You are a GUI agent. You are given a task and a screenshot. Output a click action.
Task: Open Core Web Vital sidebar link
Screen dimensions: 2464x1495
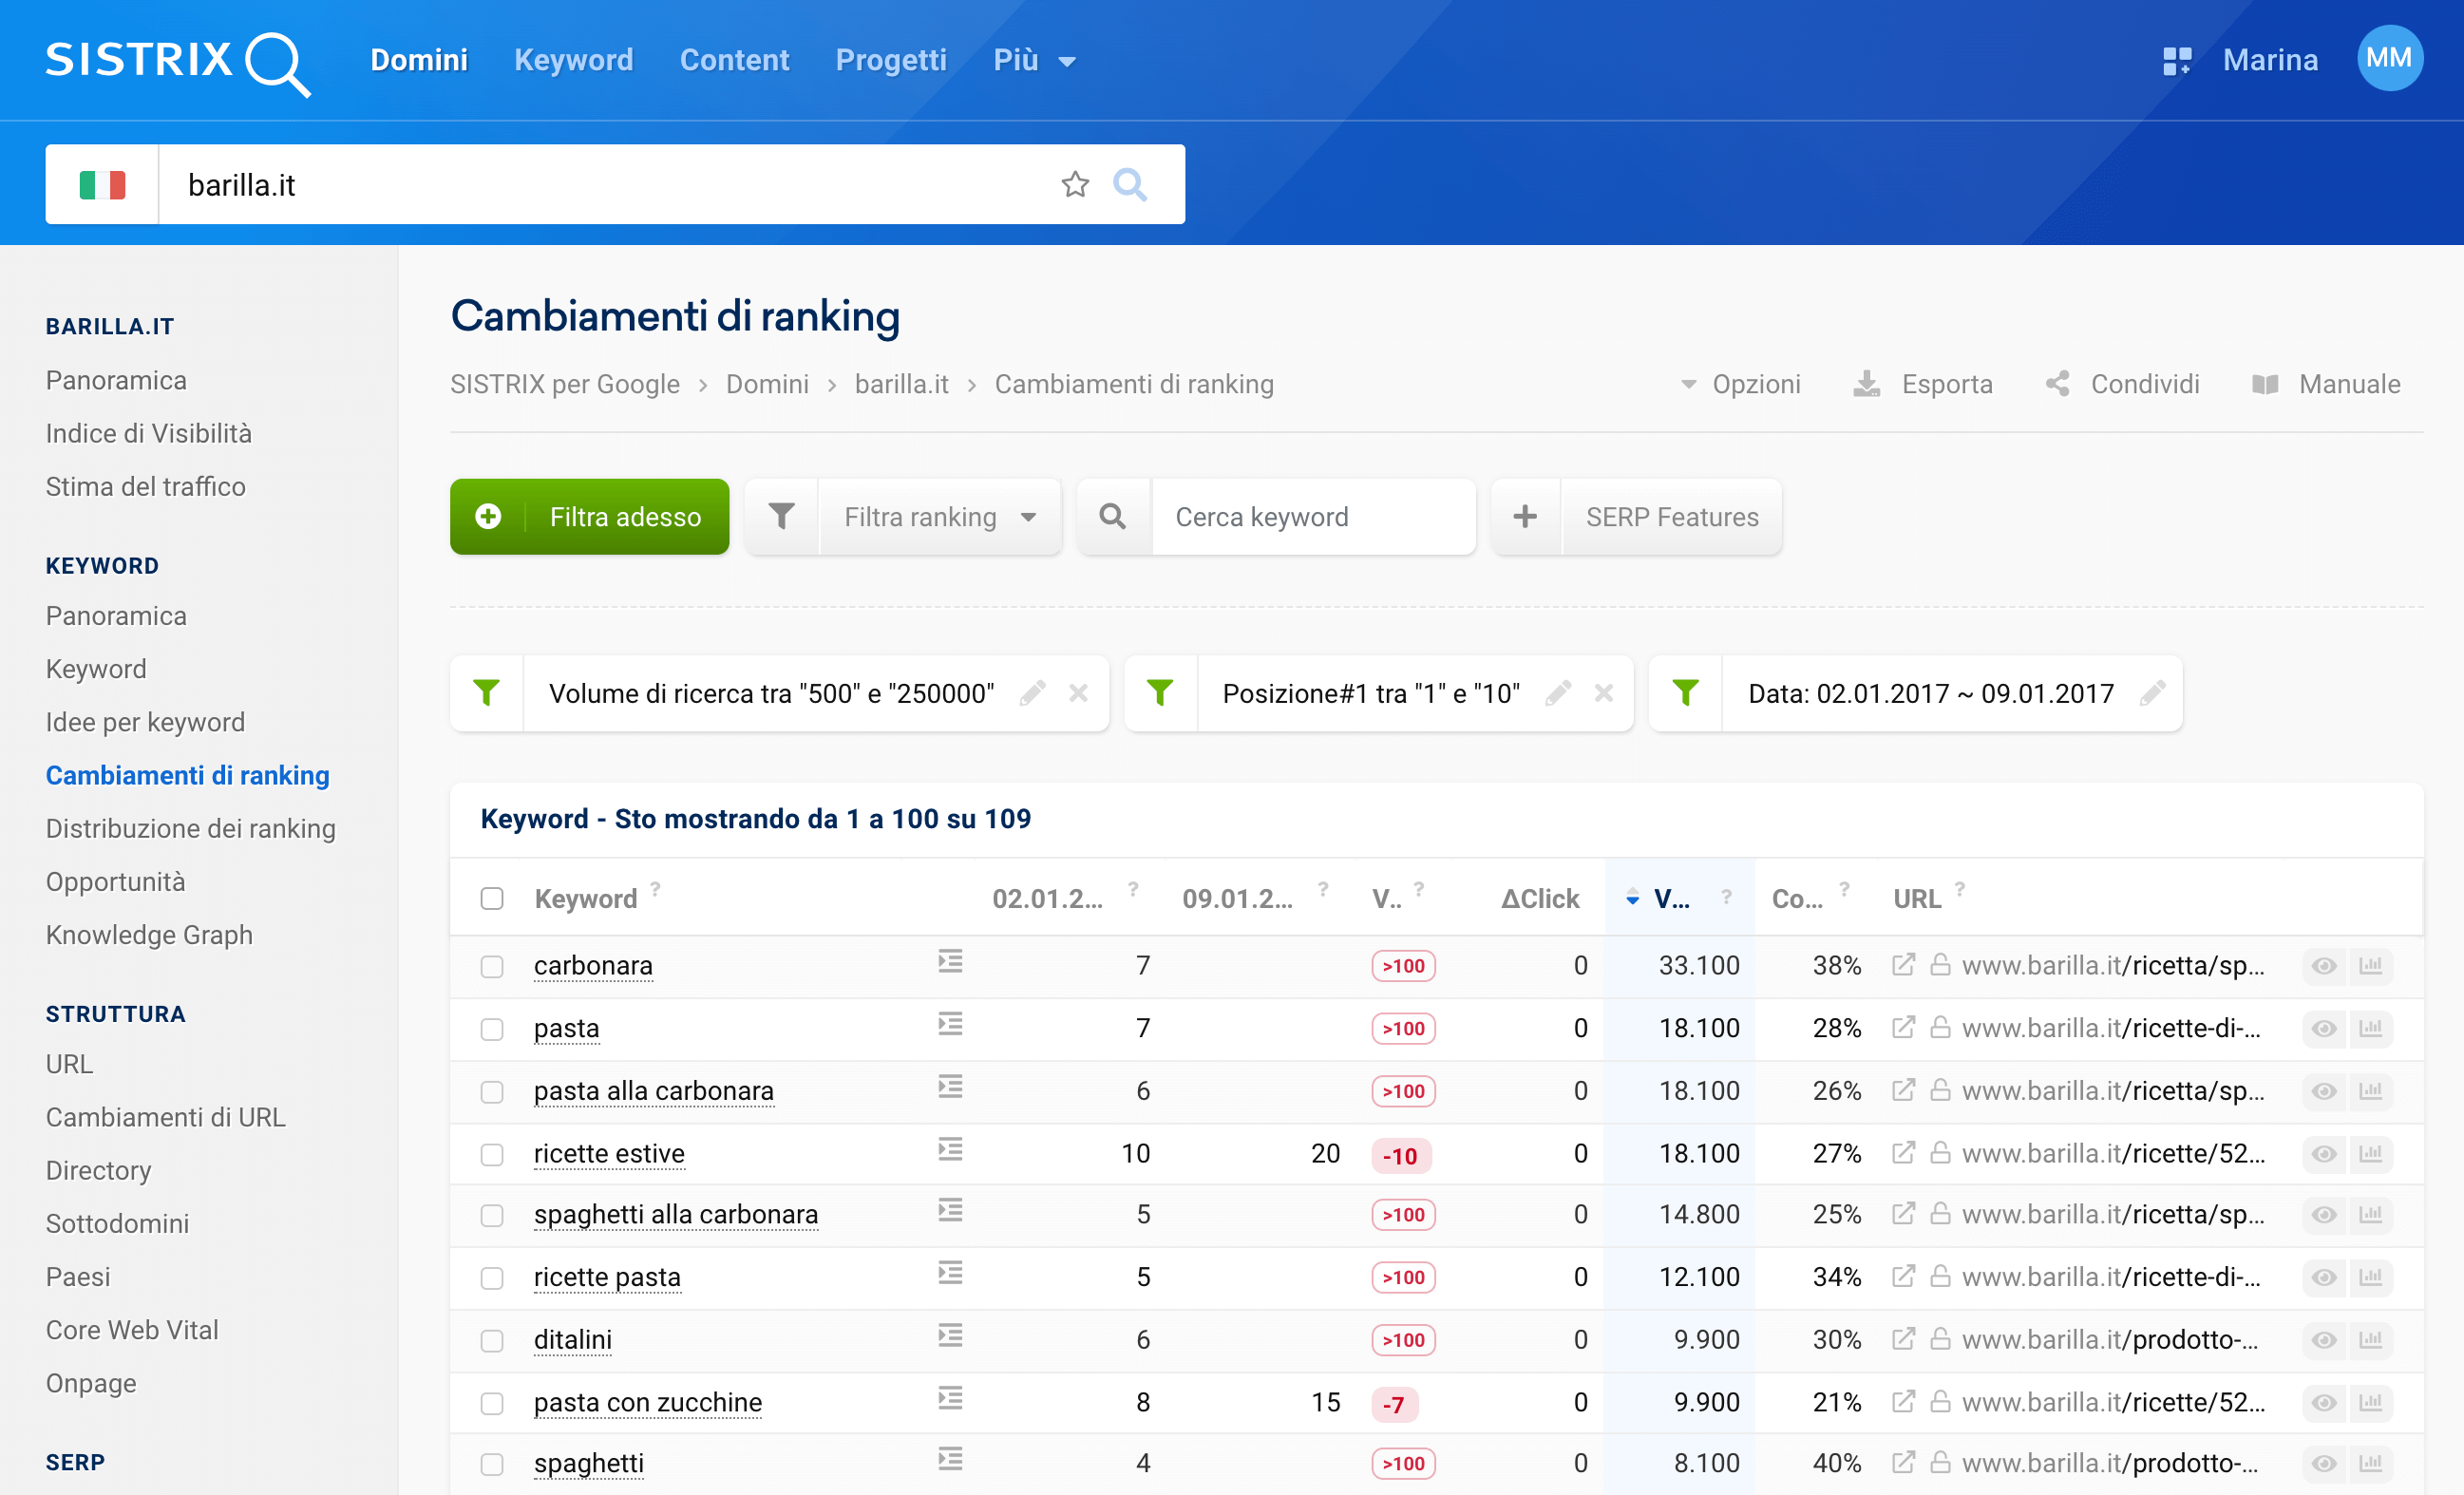[132, 1329]
